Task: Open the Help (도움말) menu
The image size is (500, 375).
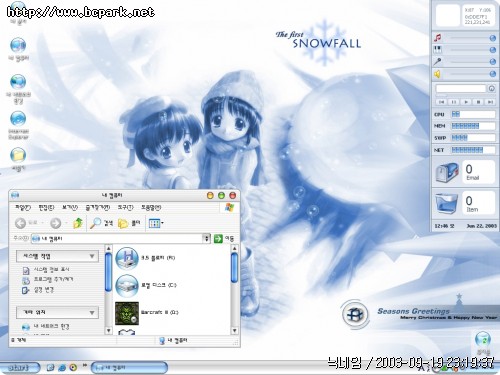Action: (x=151, y=208)
